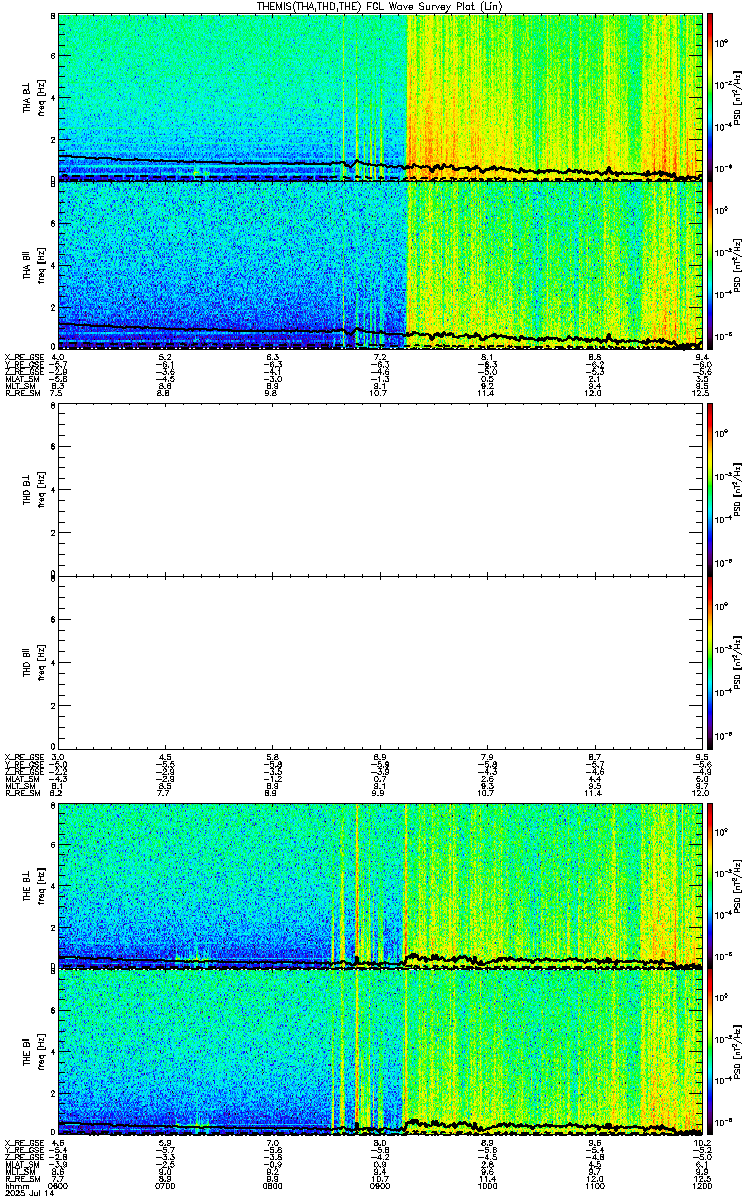Click the 'THA B⊥ freq [Hz]' axis label

click(33, 97)
